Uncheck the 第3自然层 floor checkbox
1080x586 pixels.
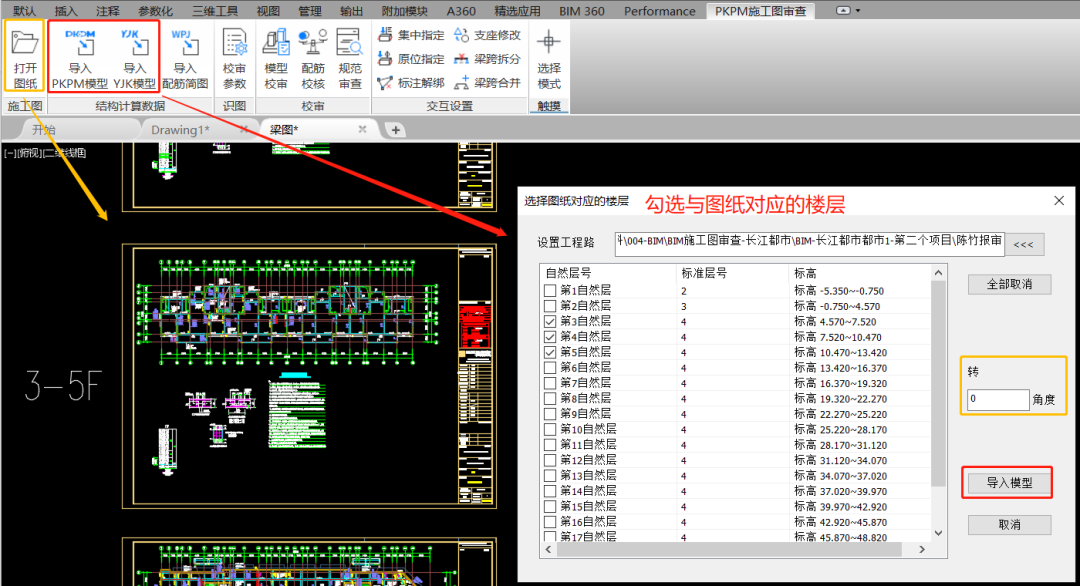point(551,321)
